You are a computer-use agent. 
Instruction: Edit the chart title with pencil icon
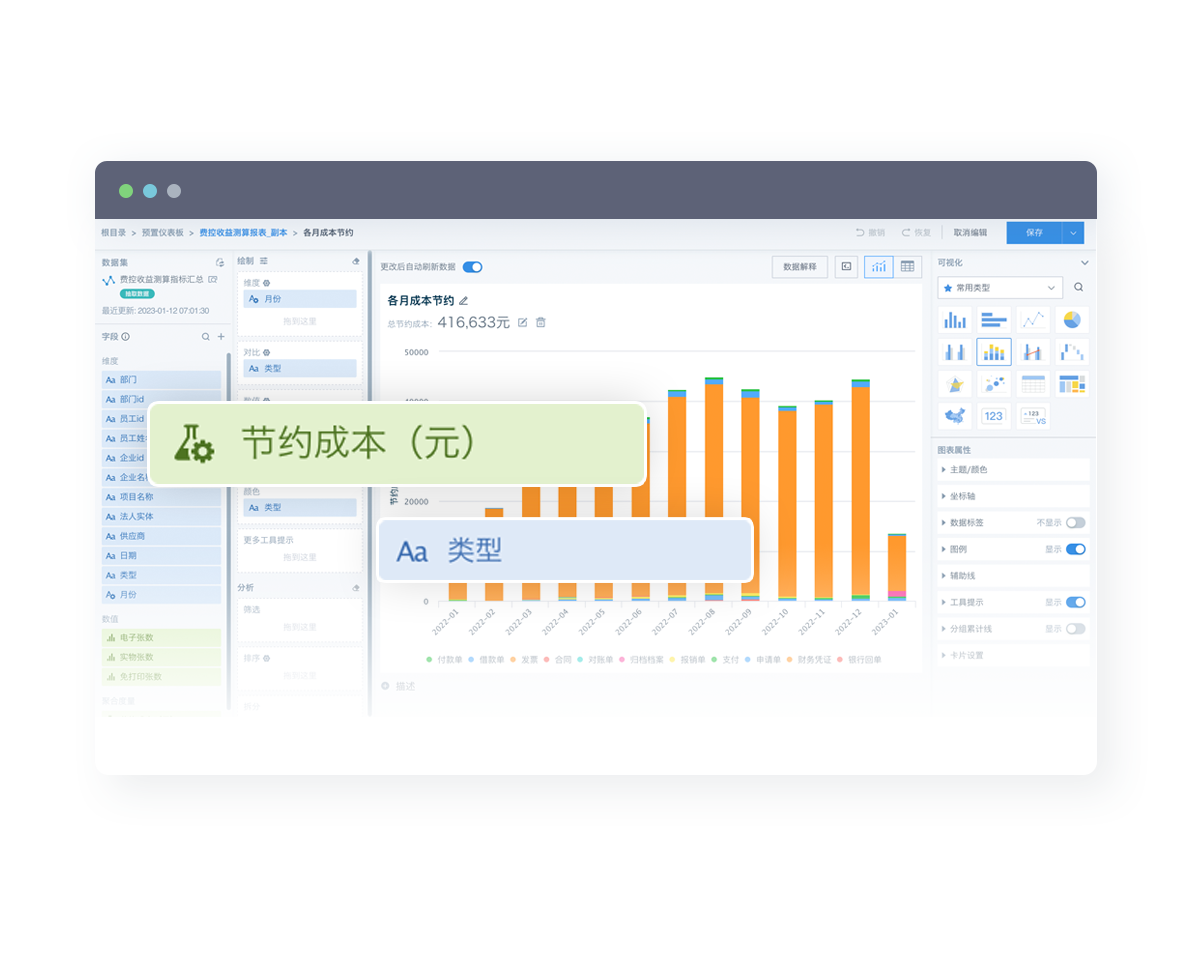point(463,300)
